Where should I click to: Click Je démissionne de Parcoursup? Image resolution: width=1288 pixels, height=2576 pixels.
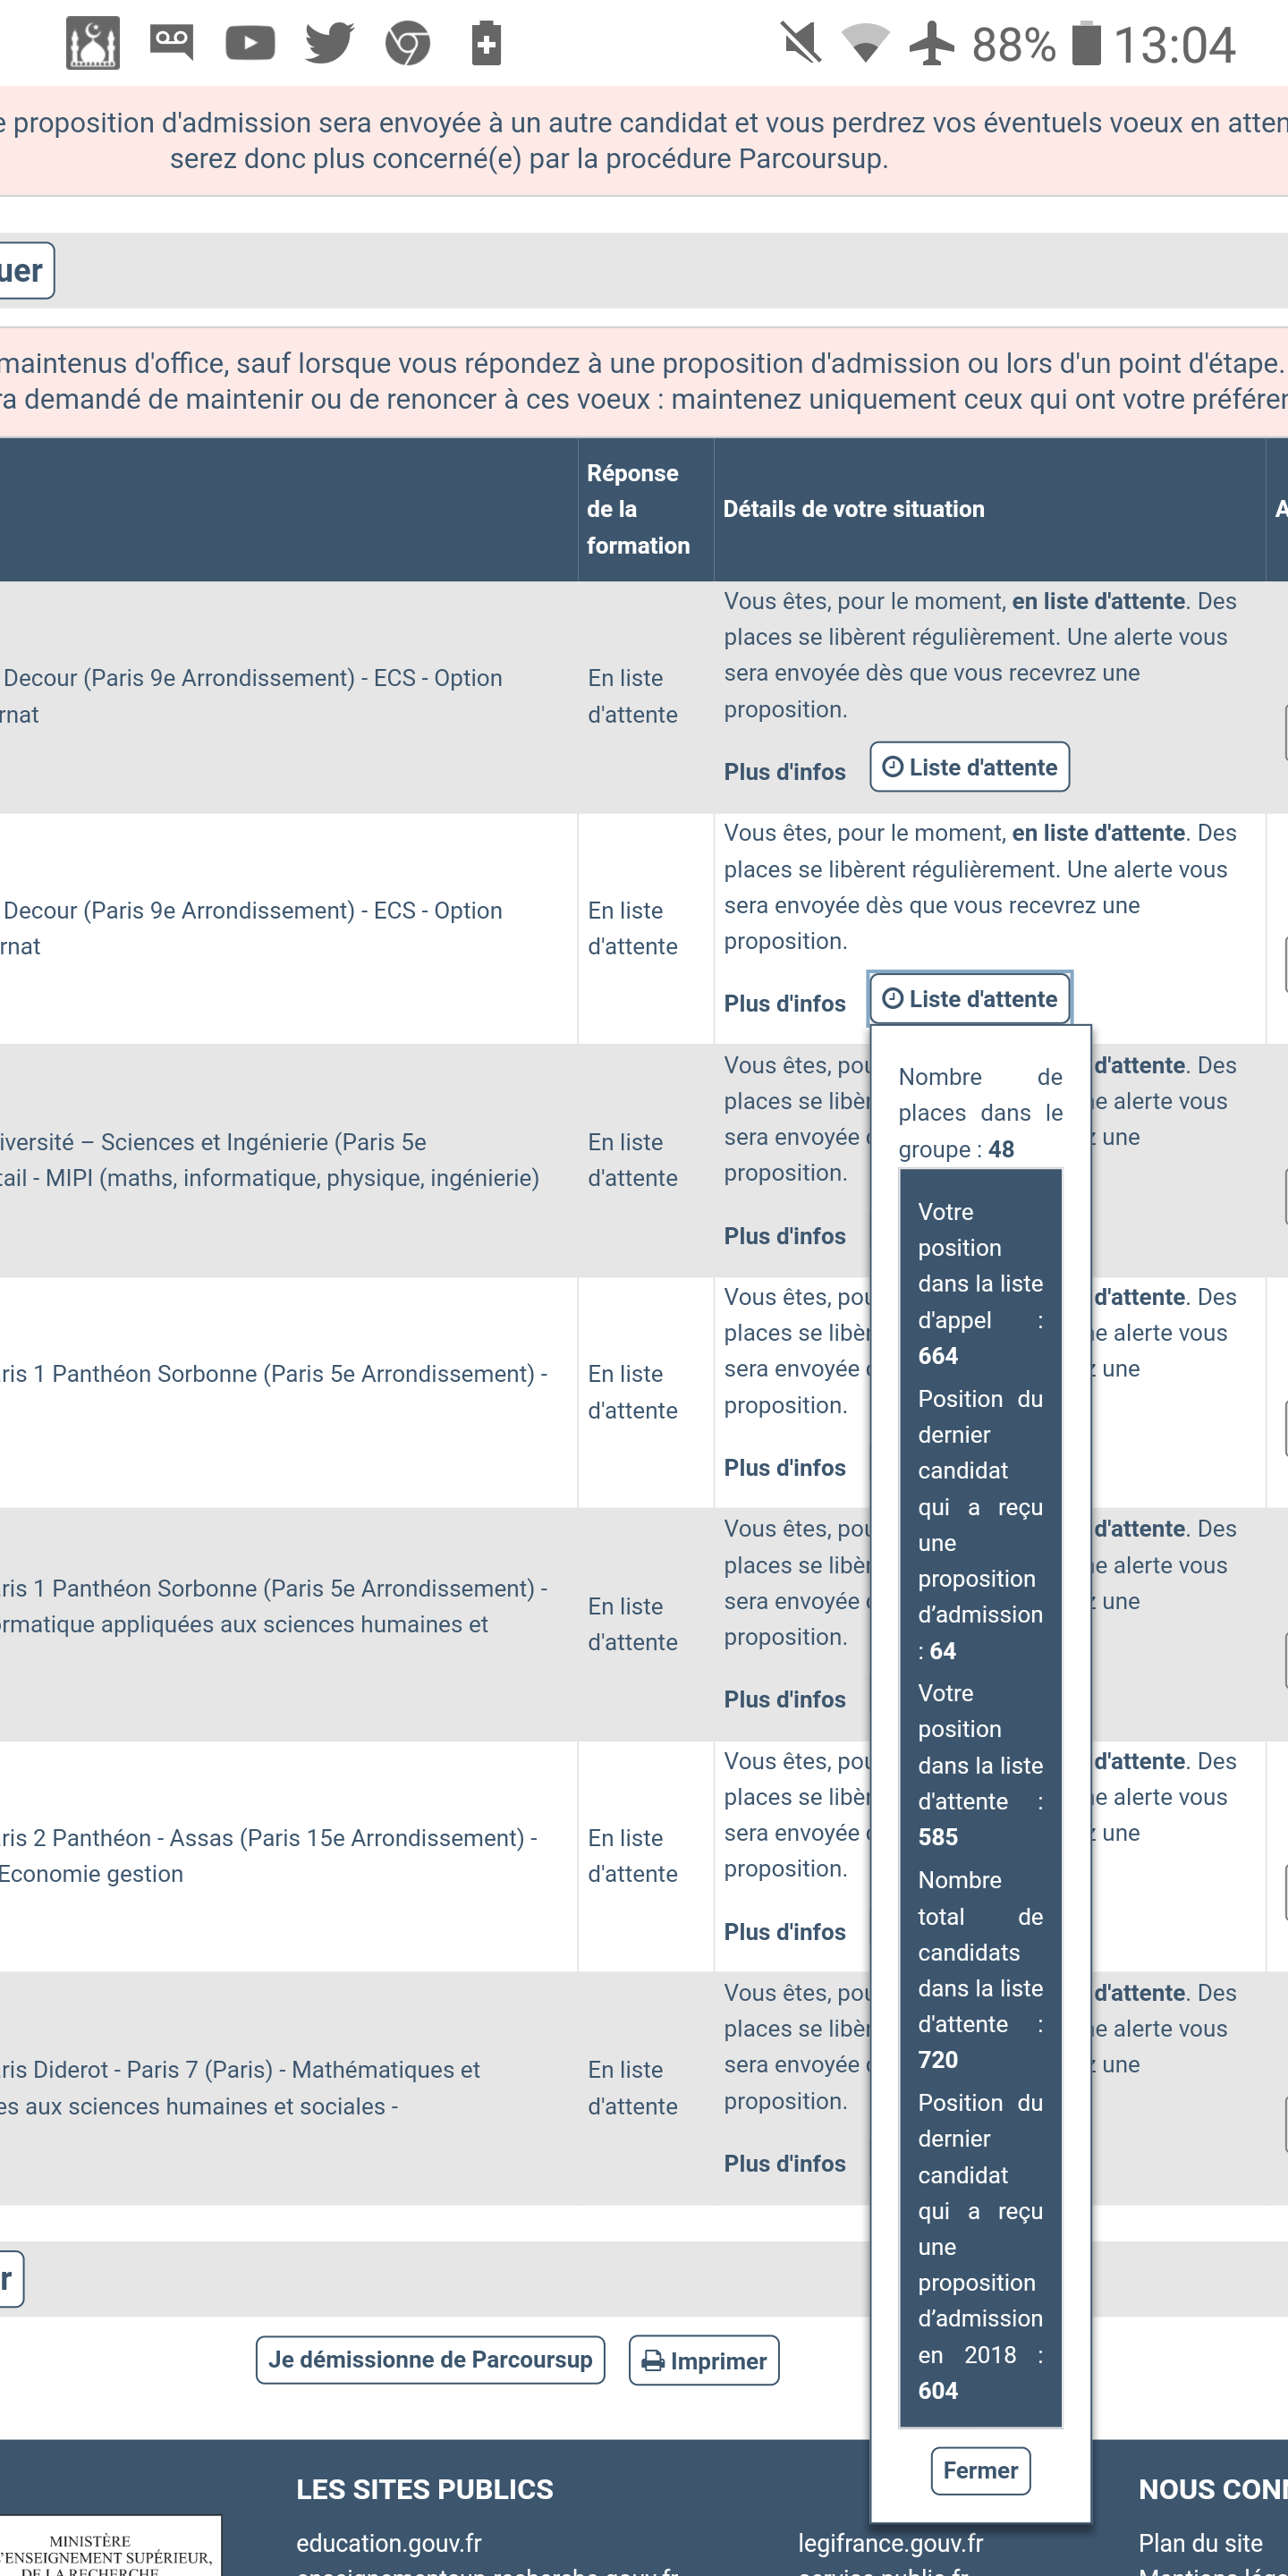click(430, 2360)
